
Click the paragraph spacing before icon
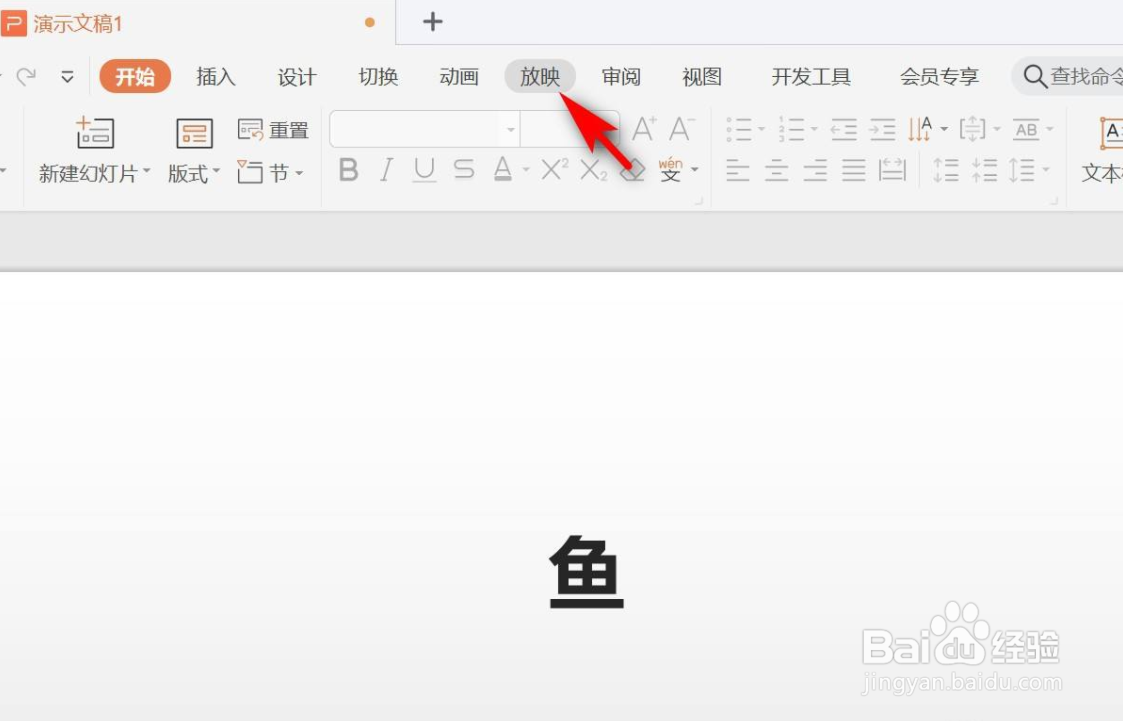click(x=945, y=170)
